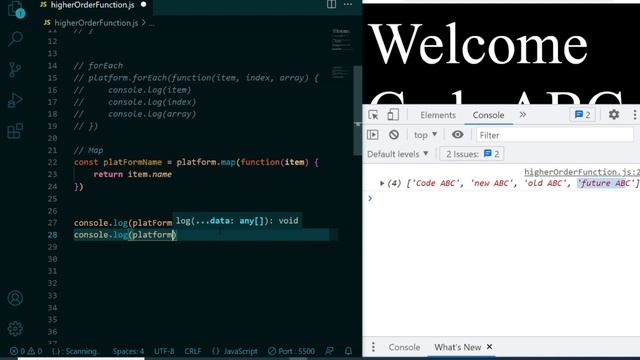Clear the console
The image size is (640, 360).
394,135
